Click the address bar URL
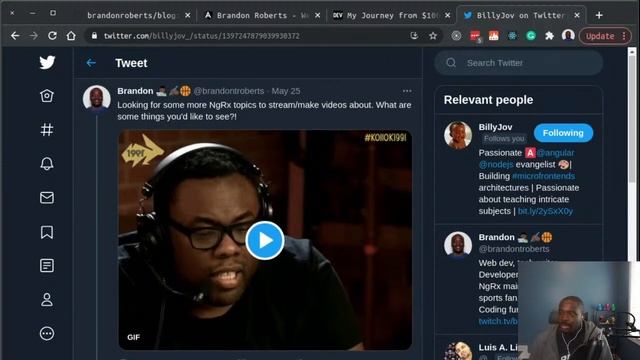Image resolution: width=640 pixels, height=360 pixels. pos(202,36)
